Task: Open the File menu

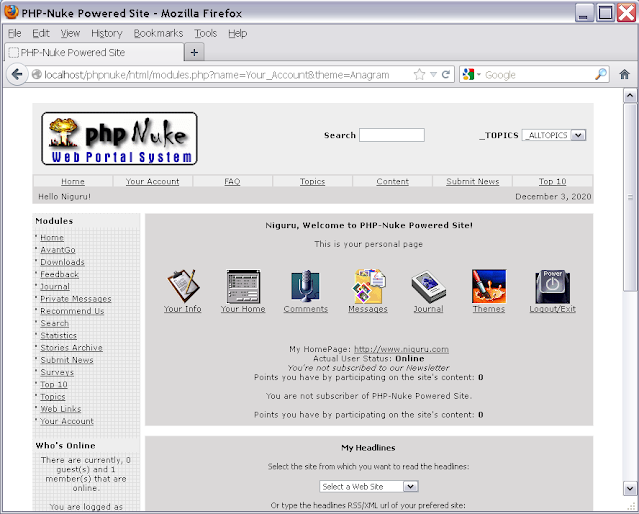Action: (x=15, y=33)
